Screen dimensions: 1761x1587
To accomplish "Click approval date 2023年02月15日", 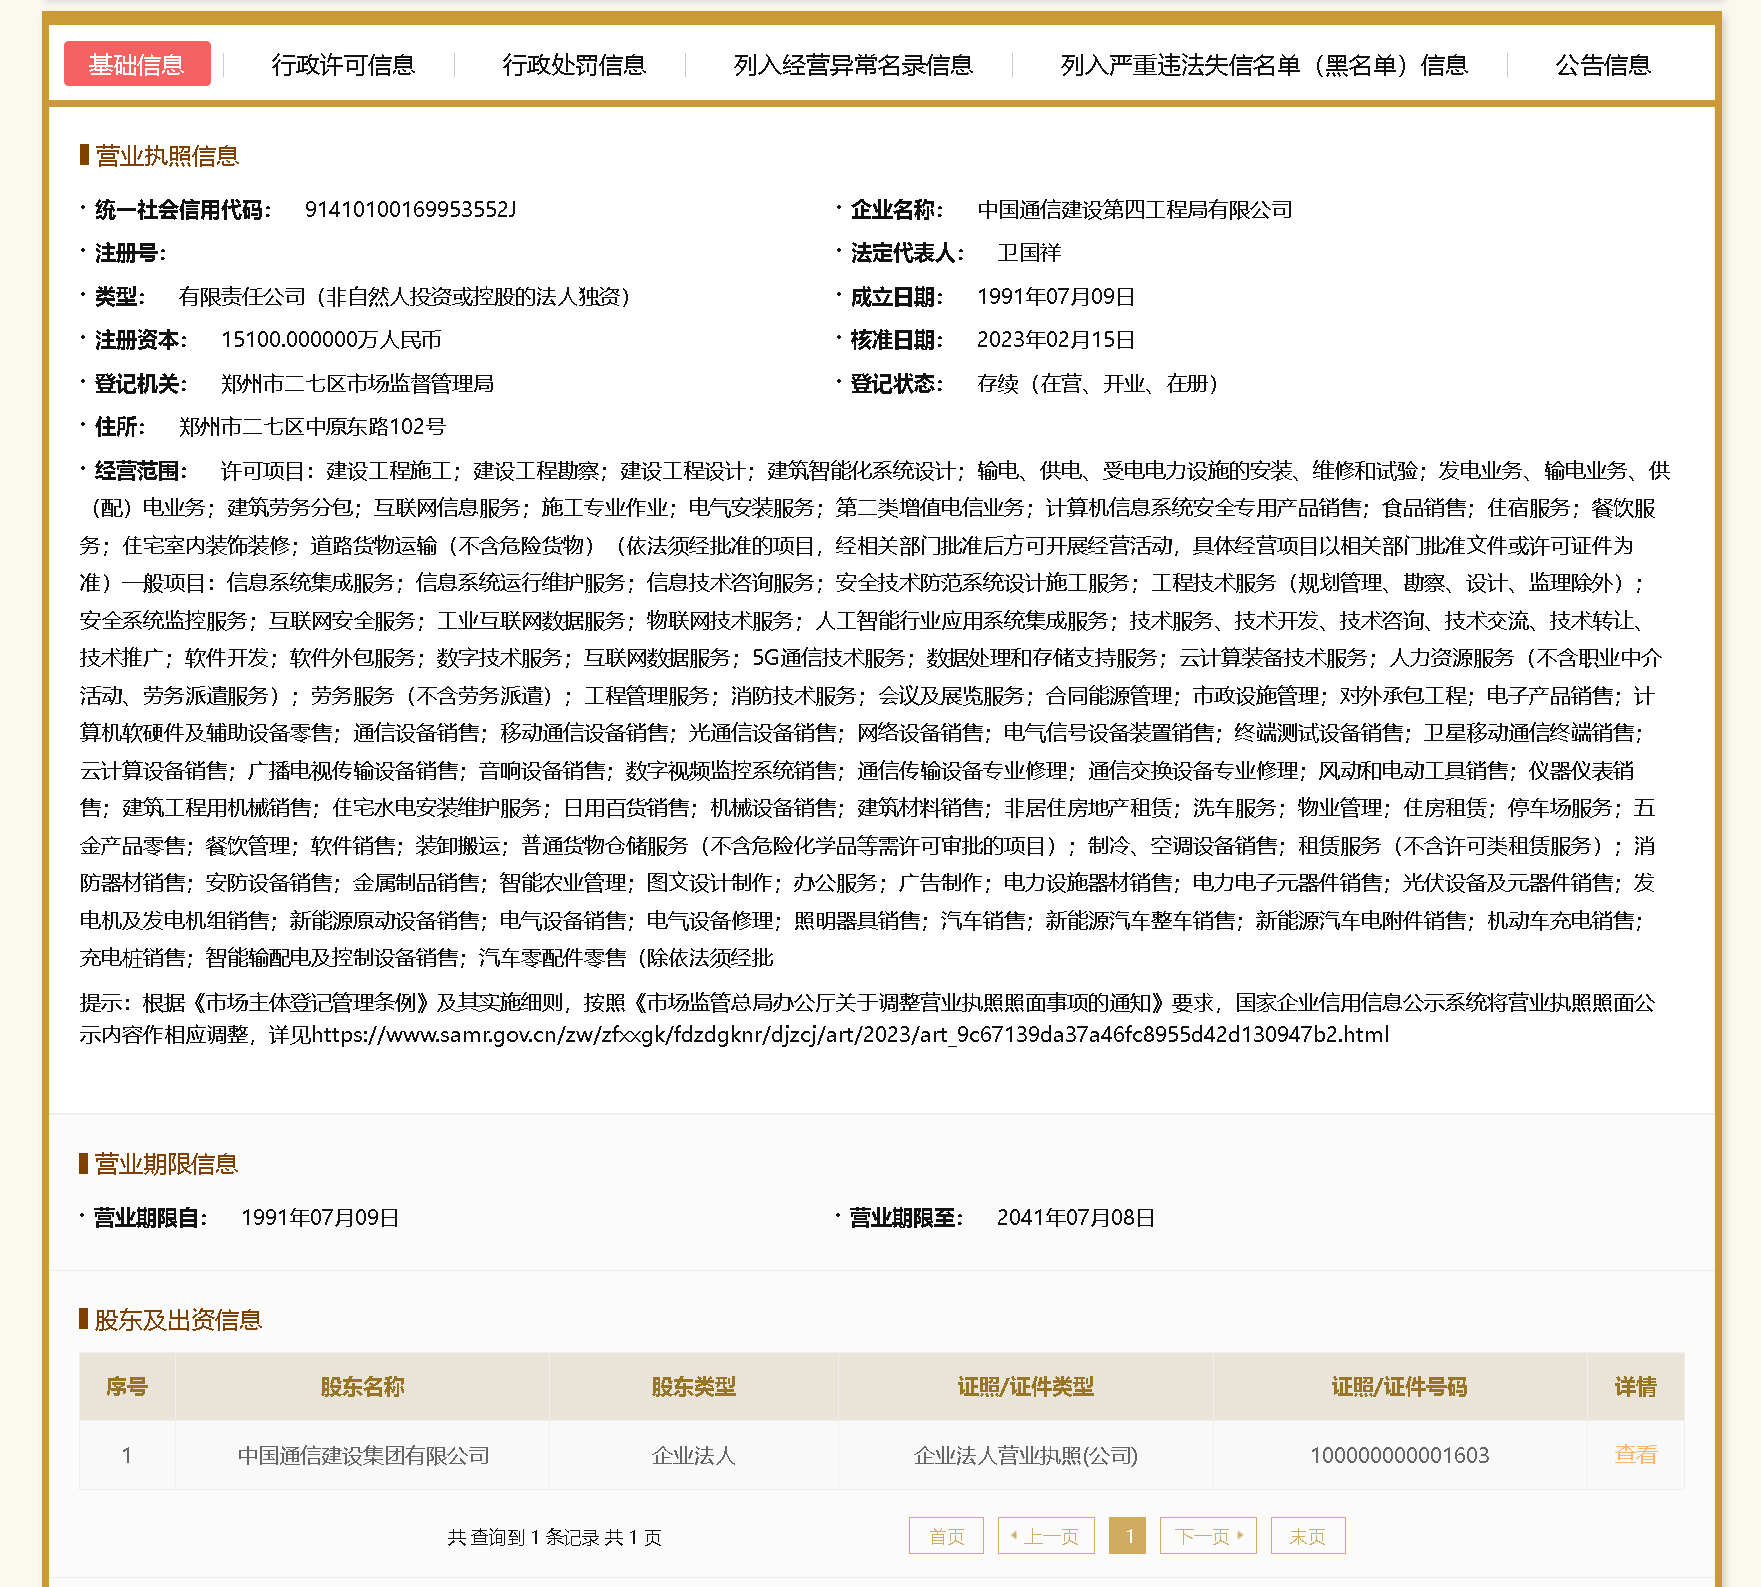I will [x=1056, y=340].
